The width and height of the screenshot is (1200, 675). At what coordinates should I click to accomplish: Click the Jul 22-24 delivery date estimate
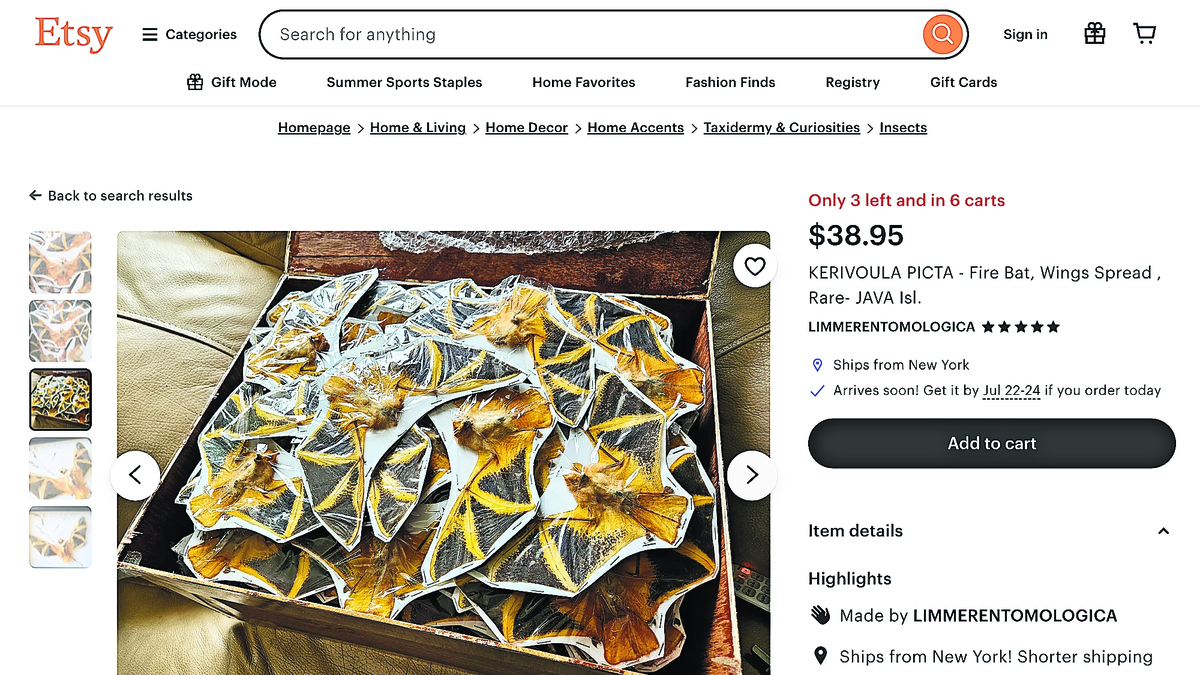tap(1011, 390)
